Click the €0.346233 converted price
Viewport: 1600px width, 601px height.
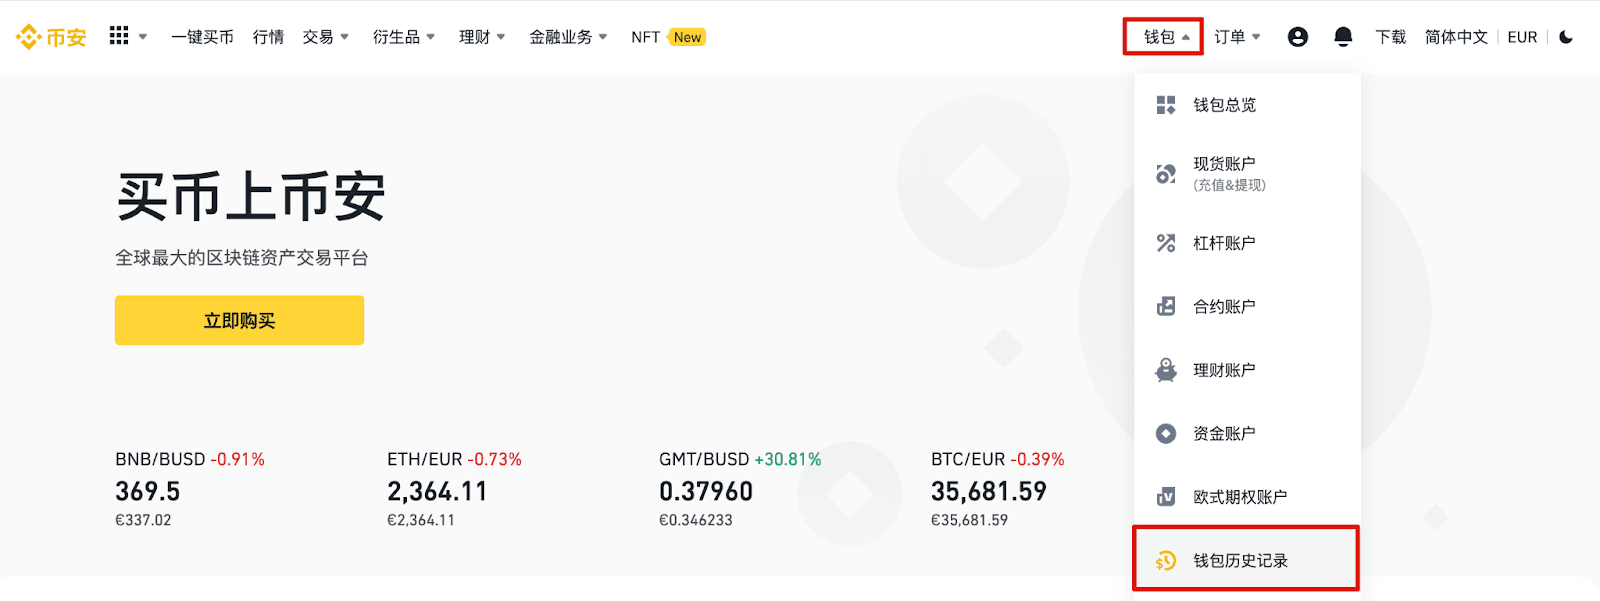tap(696, 520)
